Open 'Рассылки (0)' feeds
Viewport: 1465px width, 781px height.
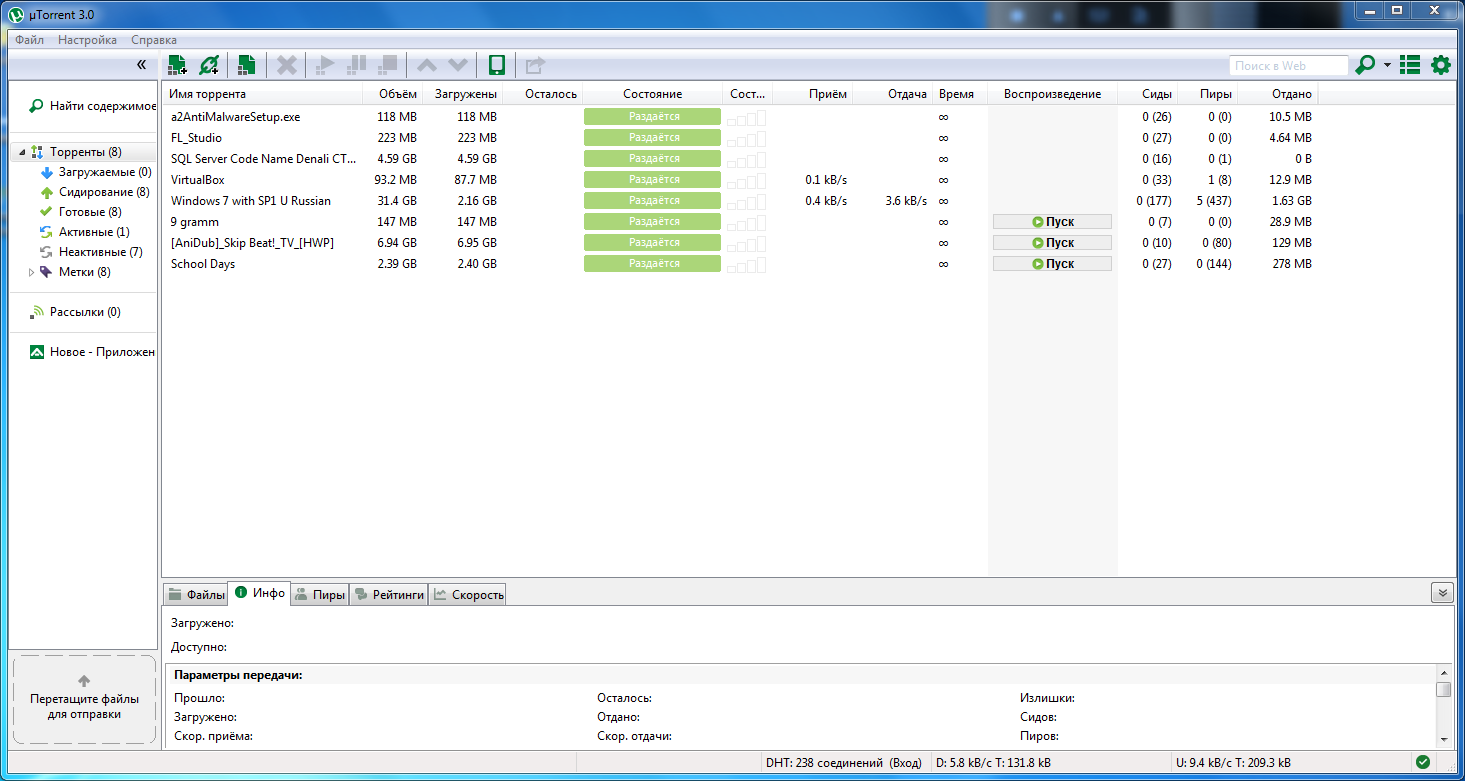(75, 312)
